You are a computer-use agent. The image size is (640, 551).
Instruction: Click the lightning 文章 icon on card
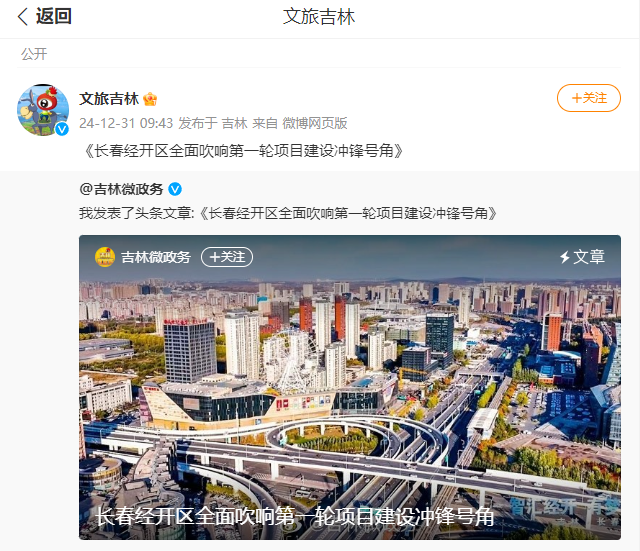[582, 257]
